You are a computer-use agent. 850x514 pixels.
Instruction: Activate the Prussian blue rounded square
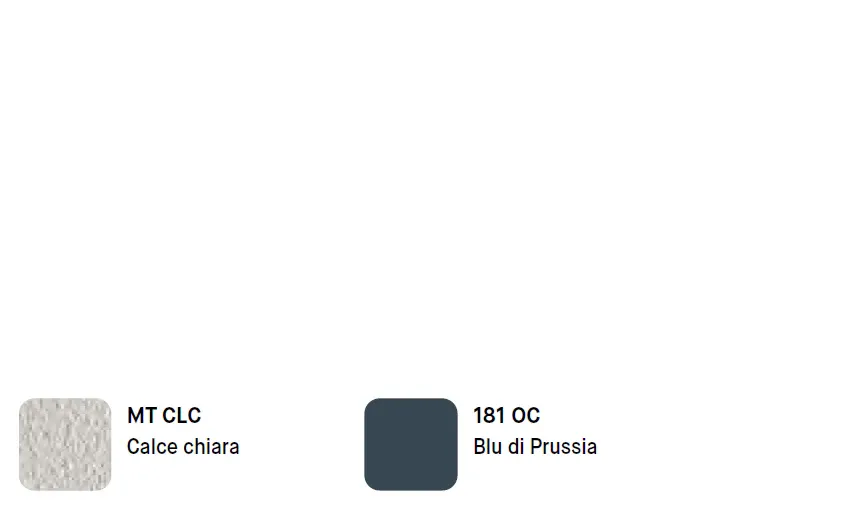(x=410, y=444)
